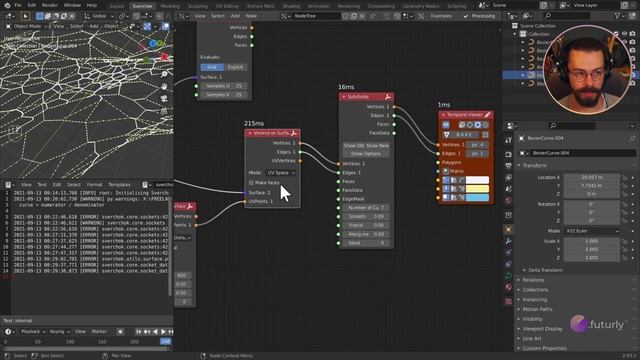Click the Examples button in node editor header

(x=441, y=16)
